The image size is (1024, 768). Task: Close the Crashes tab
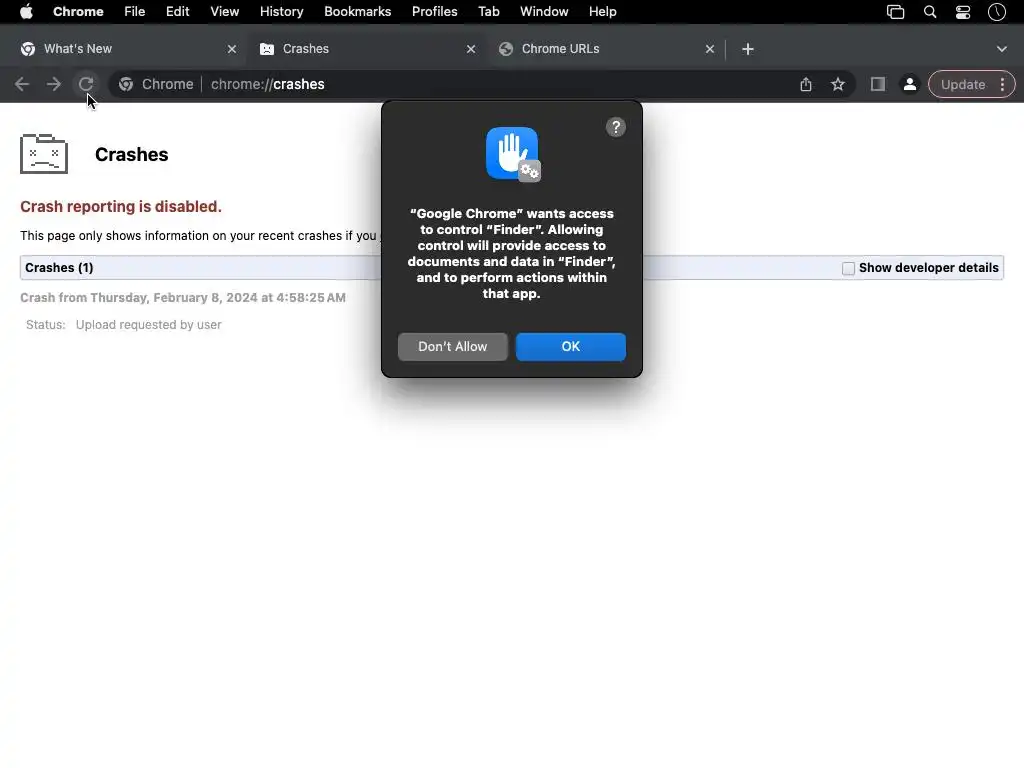(471, 49)
